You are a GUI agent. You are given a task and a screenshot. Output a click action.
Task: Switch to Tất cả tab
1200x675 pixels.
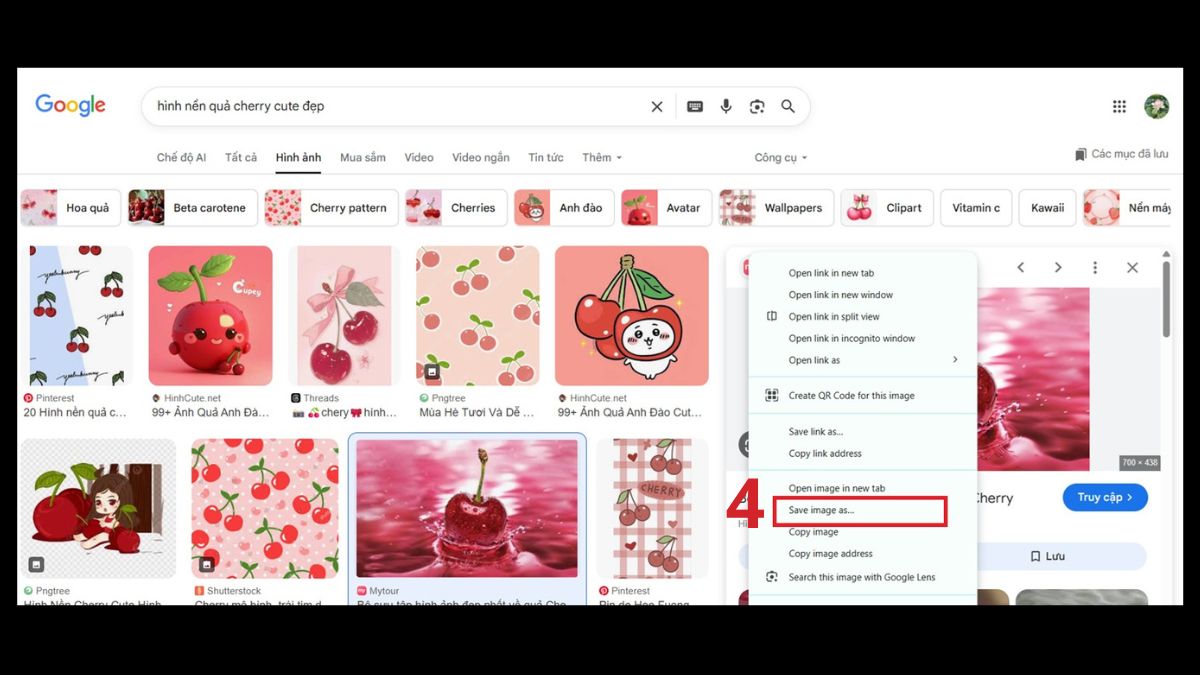(x=241, y=158)
